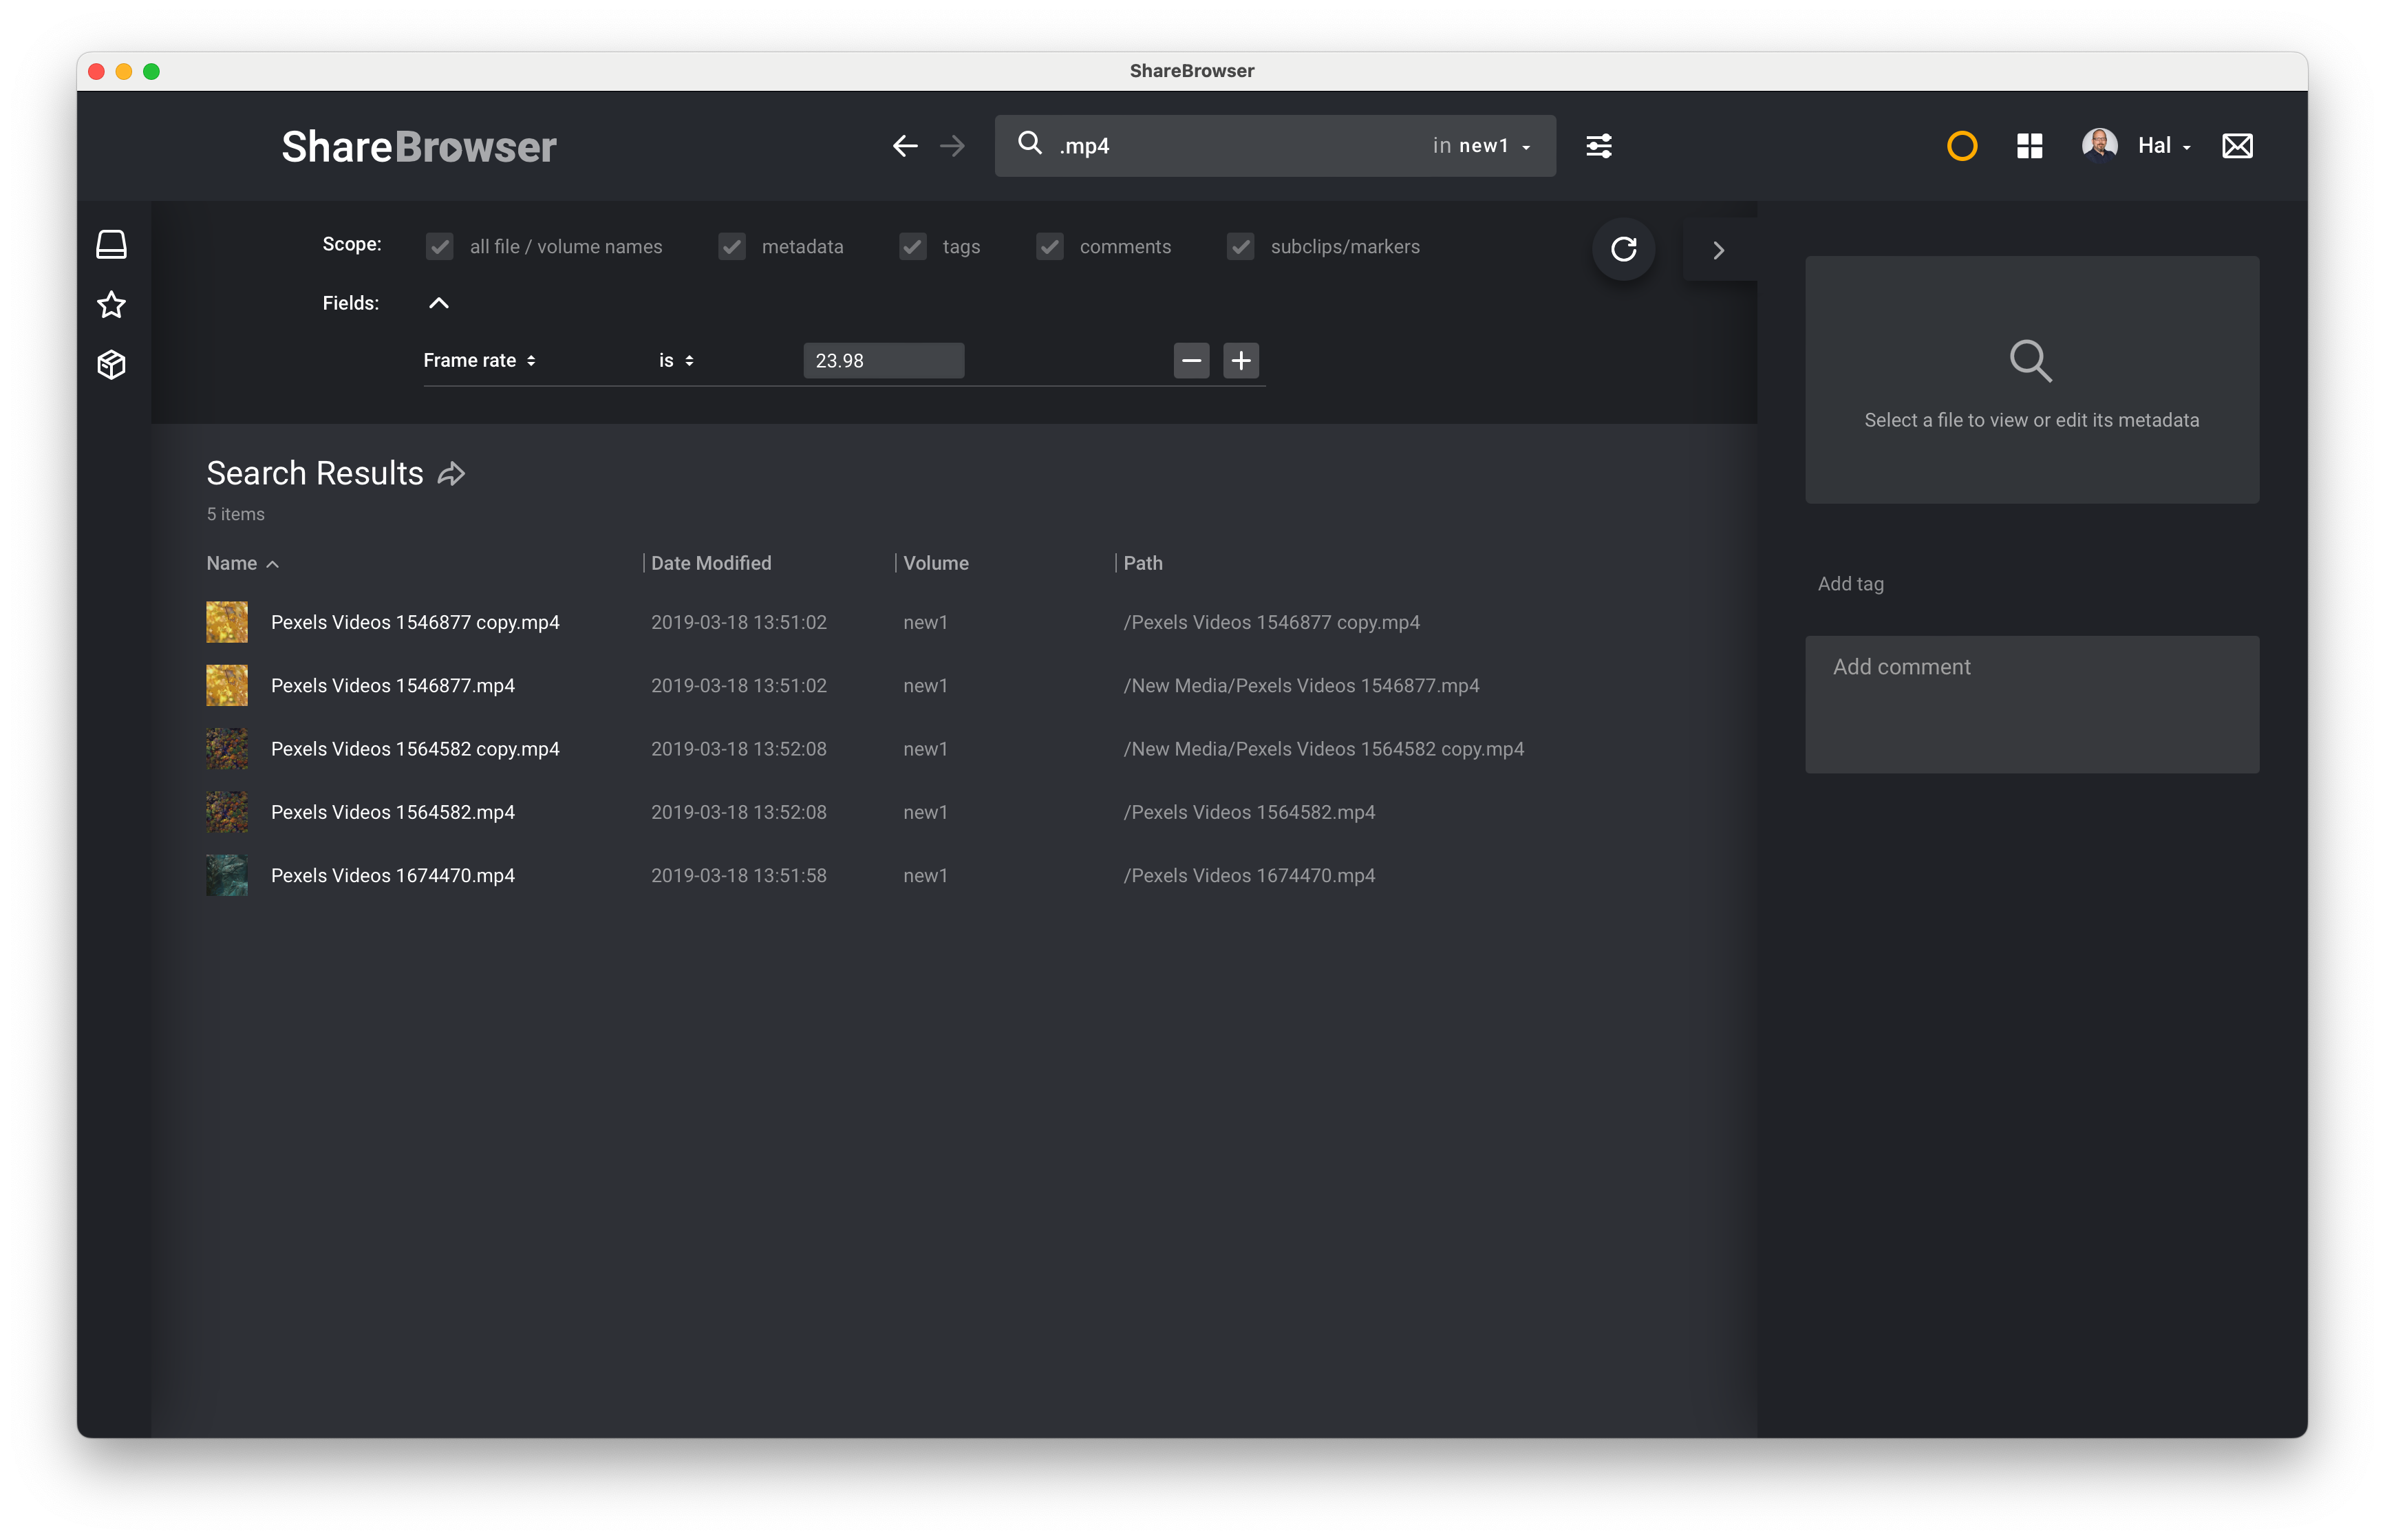
Task: Click the magnifier icon in metadata panel
Action: [2031, 361]
